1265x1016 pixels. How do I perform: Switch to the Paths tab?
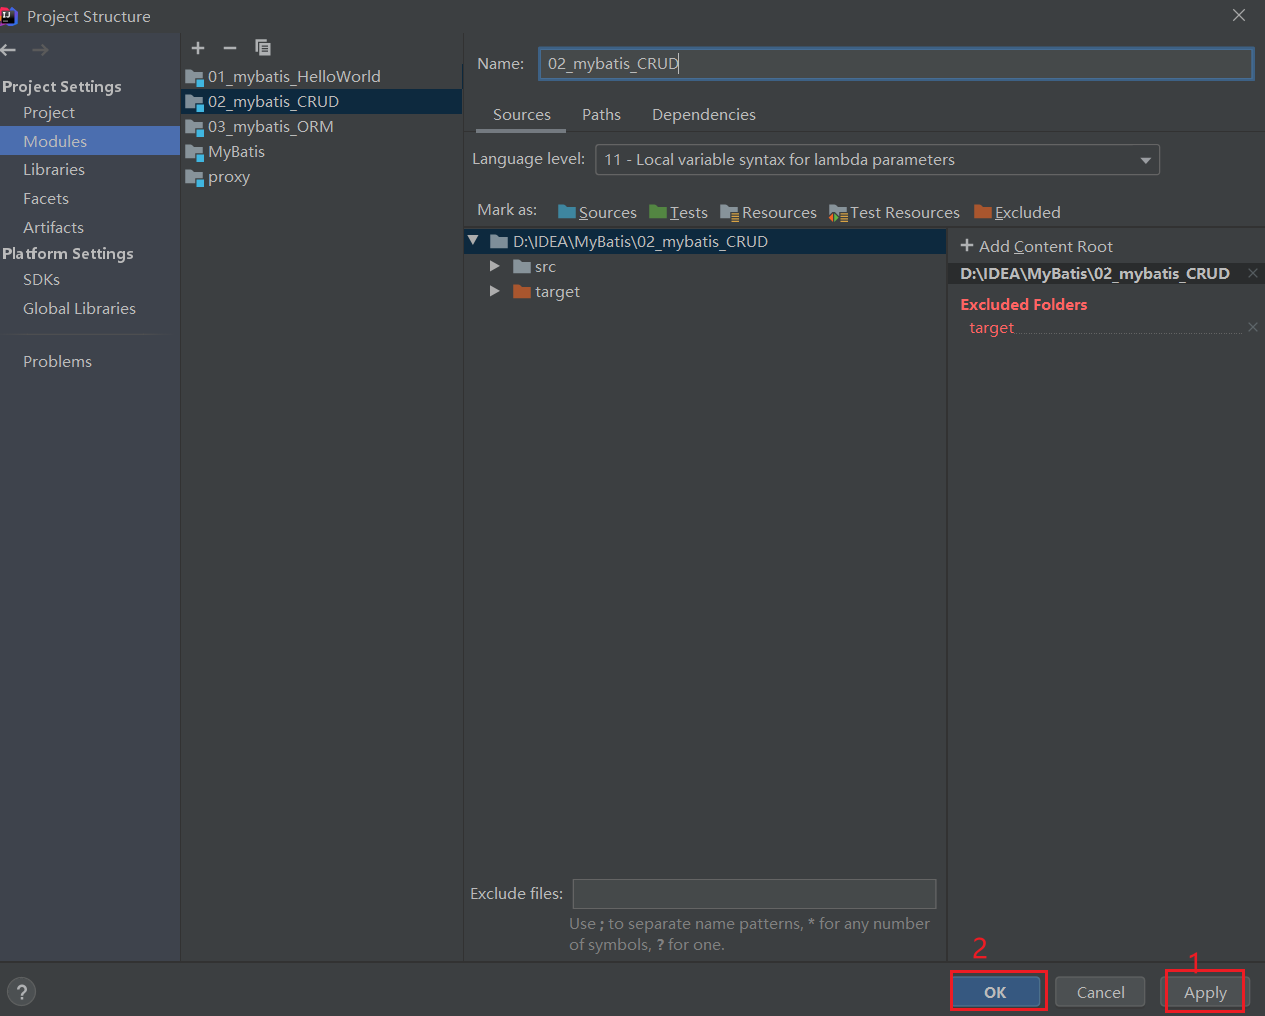(x=601, y=114)
